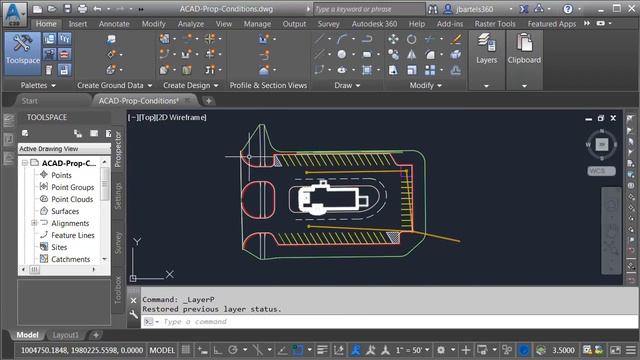Click the Plot printer icon
The height and width of the screenshot is (360, 640).
[82, 9]
